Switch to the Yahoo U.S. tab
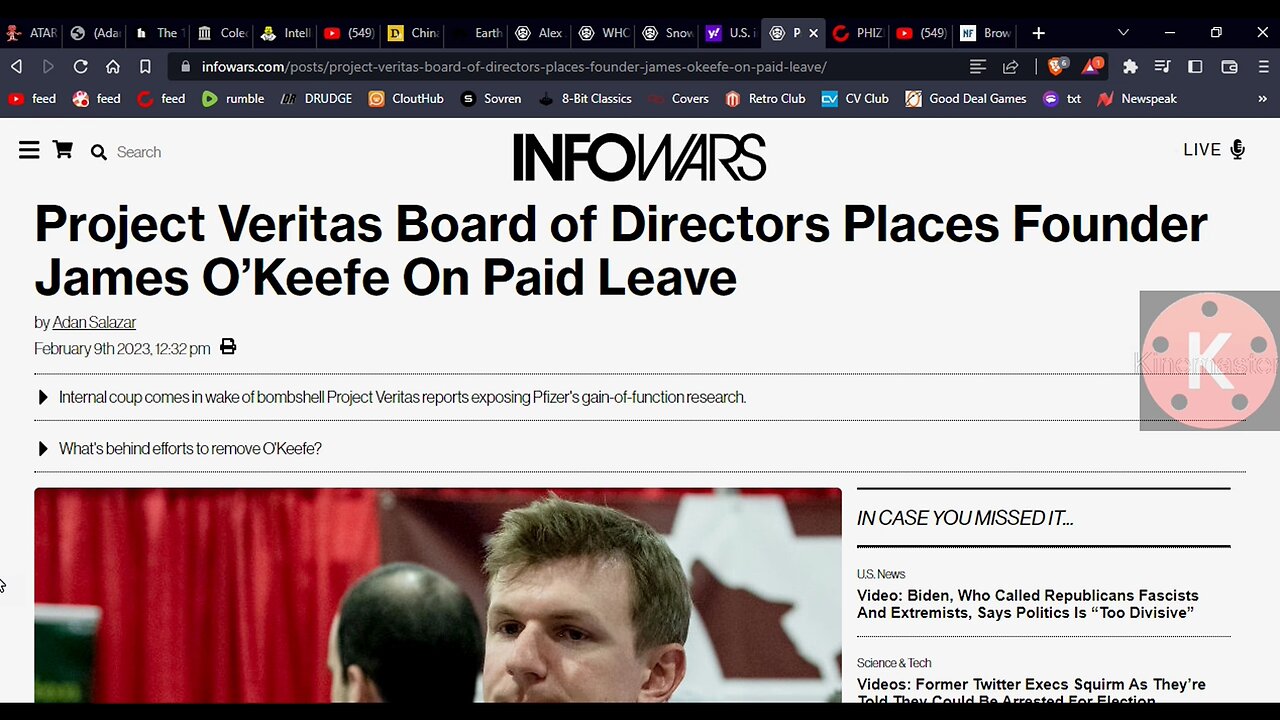The height and width of the screenshot is (720, 1280). (x=732, y=33)
